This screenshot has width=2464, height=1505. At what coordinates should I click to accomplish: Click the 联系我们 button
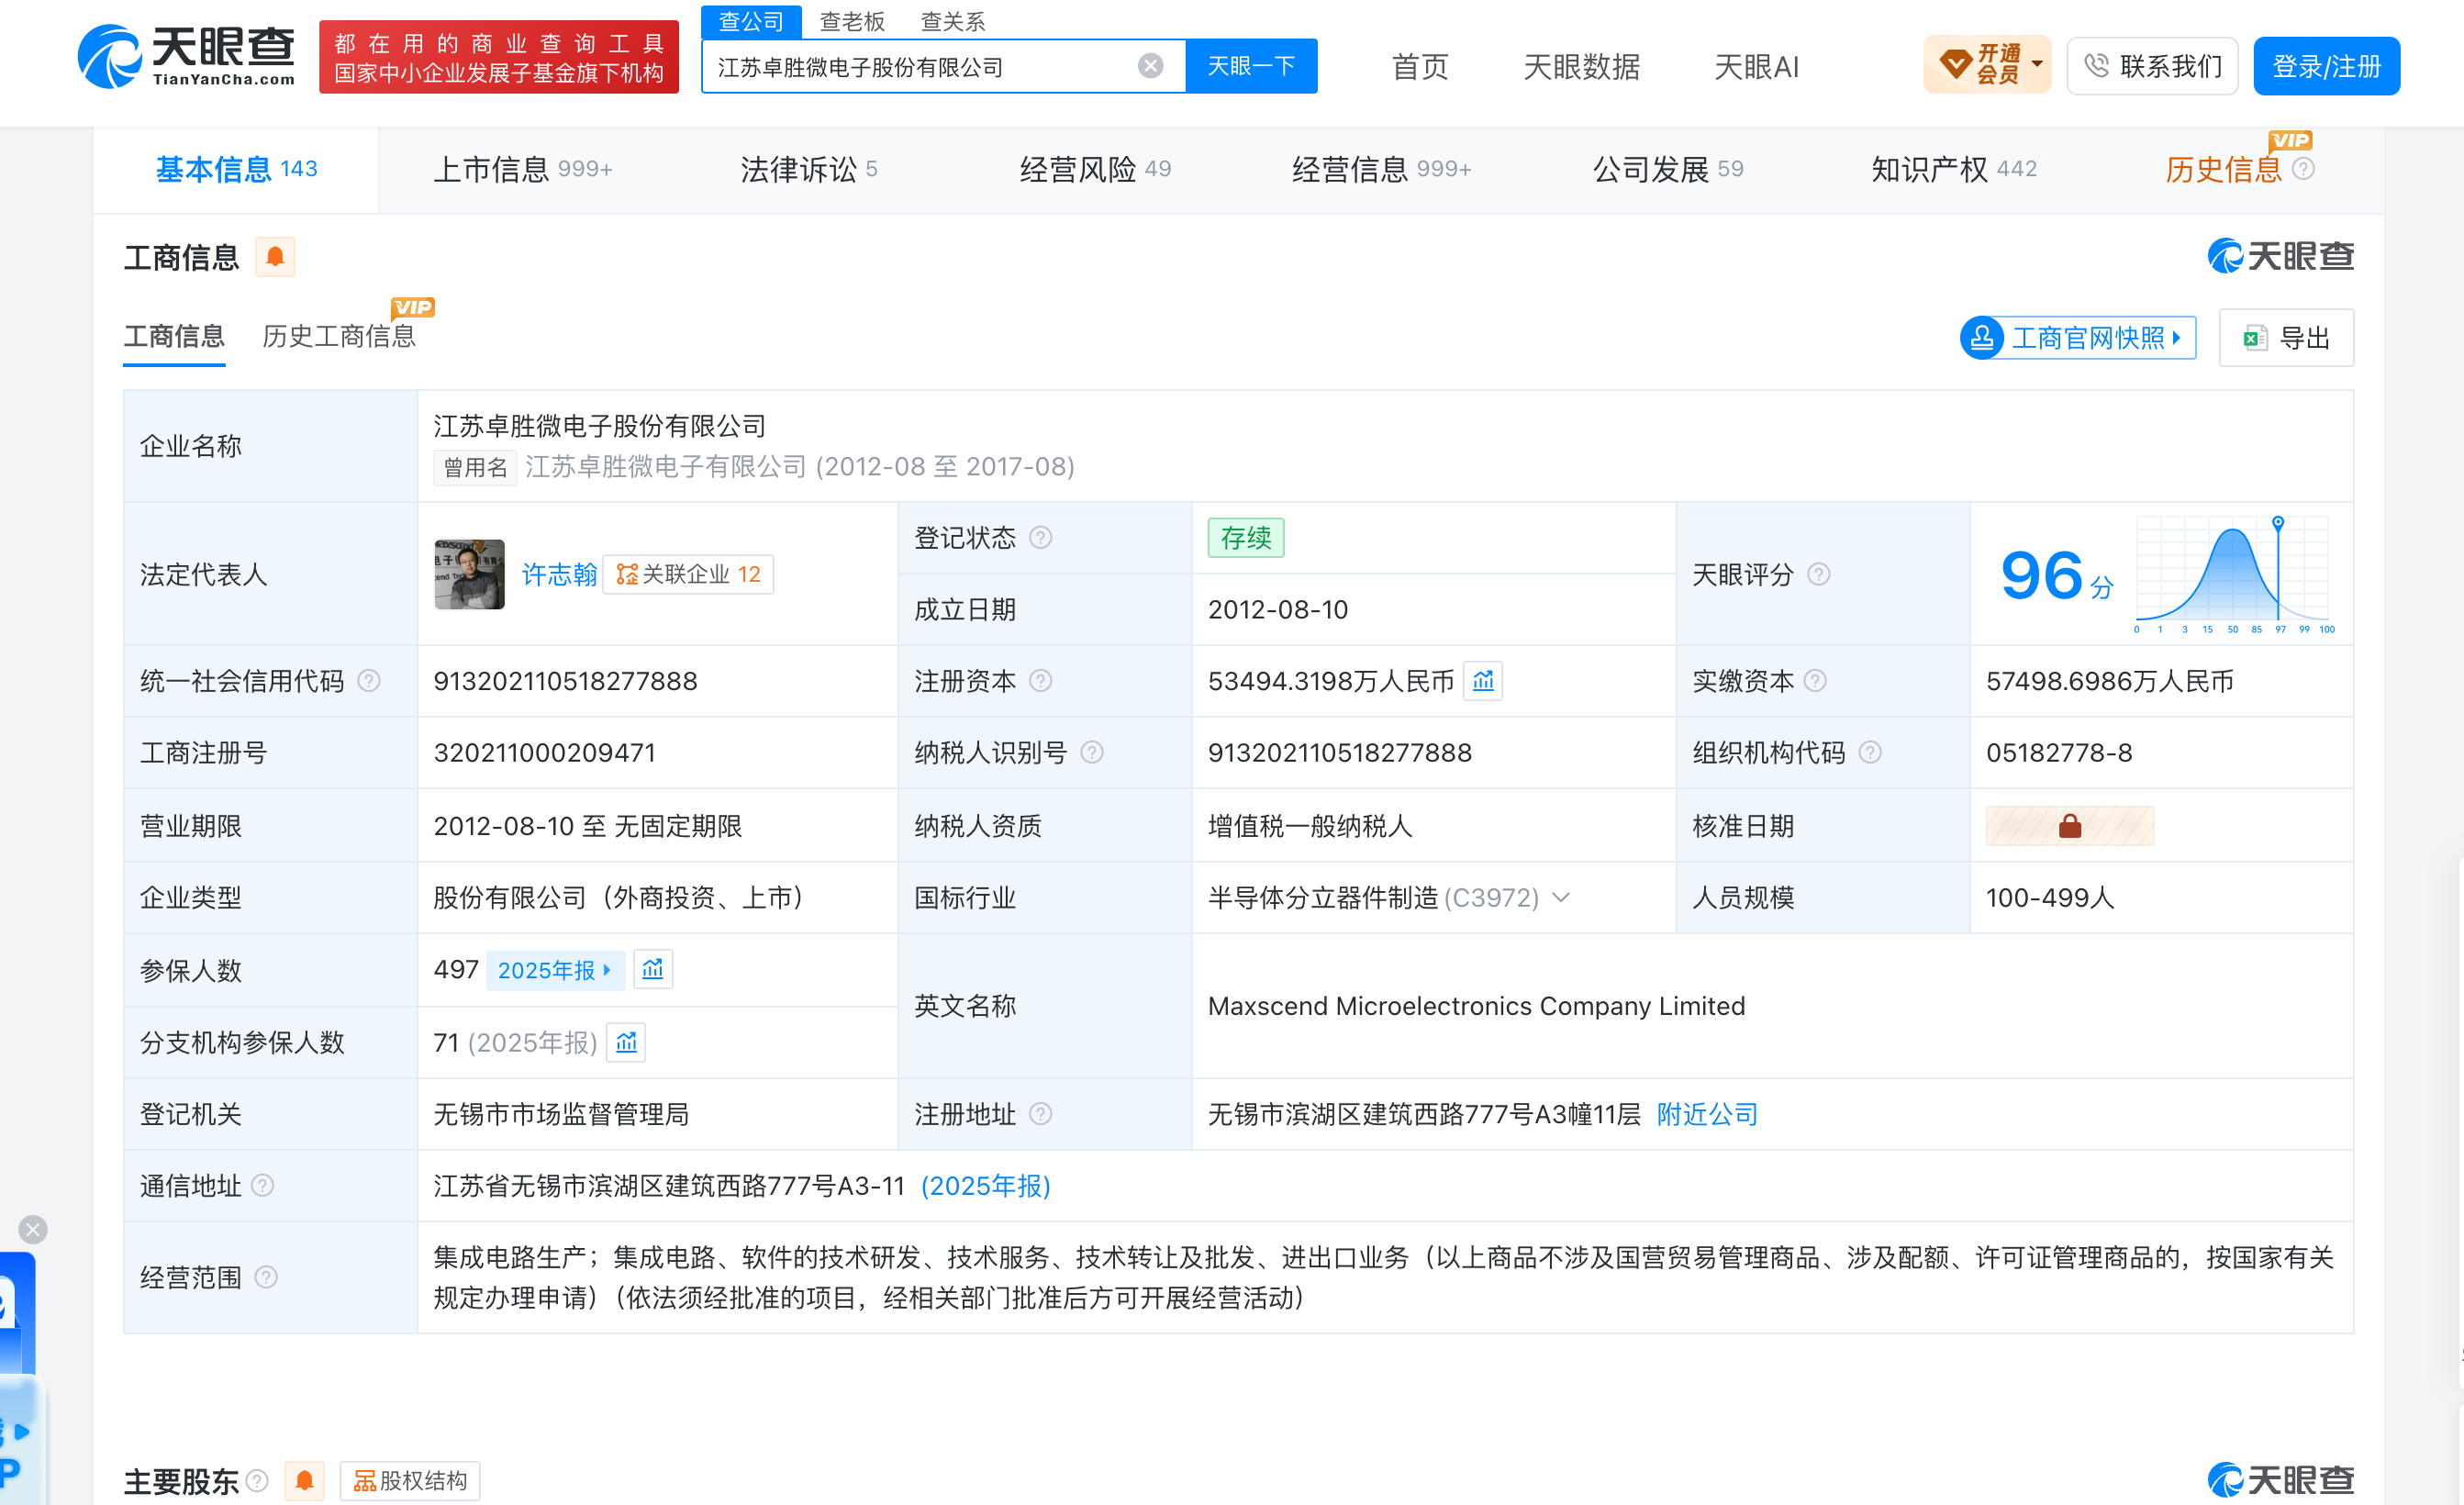click(2152, 66)
